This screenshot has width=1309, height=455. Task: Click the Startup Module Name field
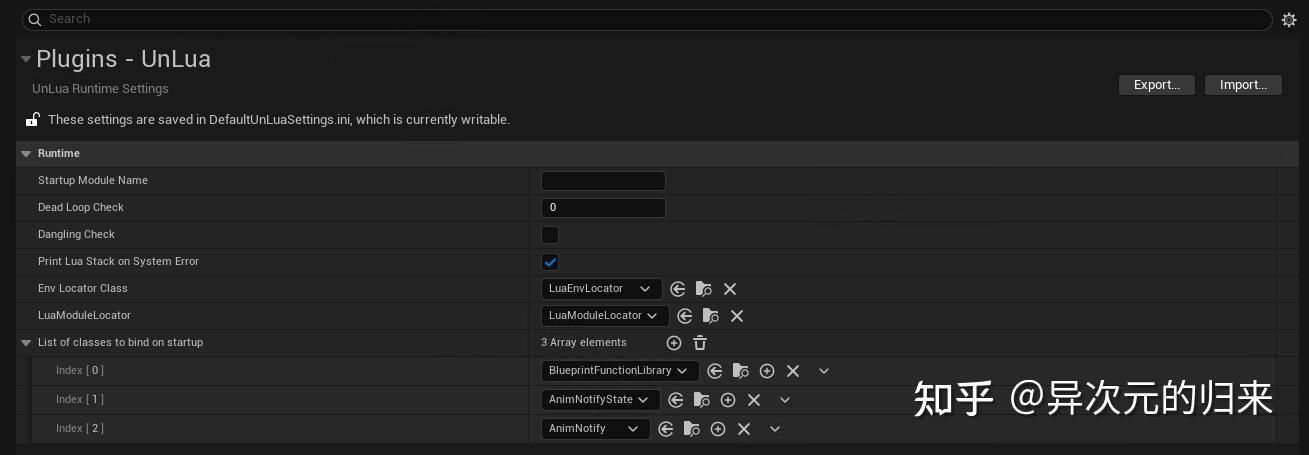[603, 181]
